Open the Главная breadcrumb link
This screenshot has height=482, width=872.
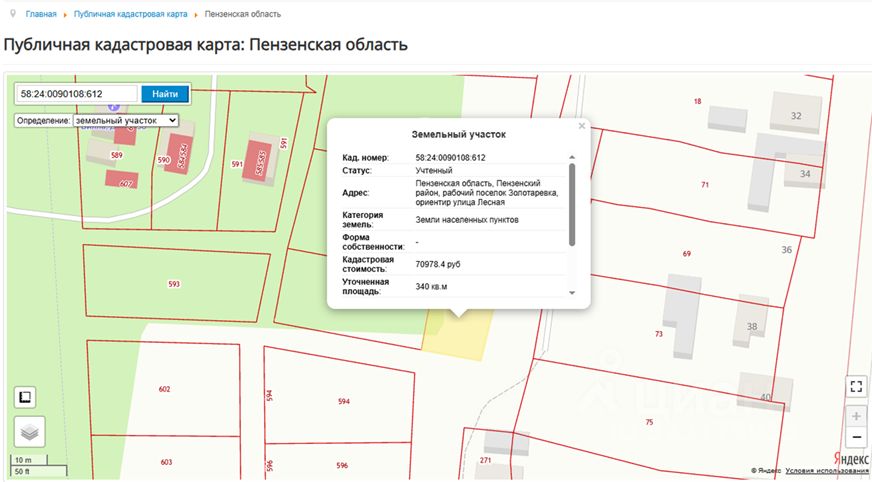41,14
